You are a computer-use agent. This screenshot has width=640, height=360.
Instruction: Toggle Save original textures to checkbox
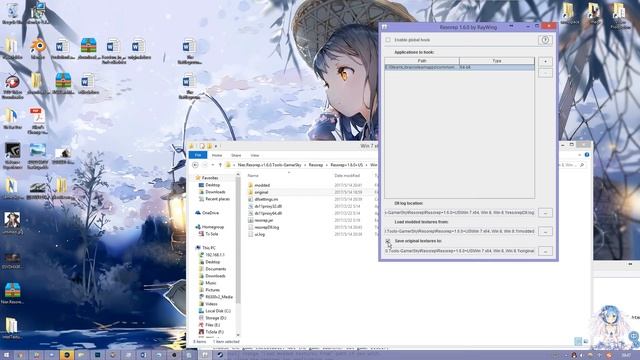click(388, 241)
